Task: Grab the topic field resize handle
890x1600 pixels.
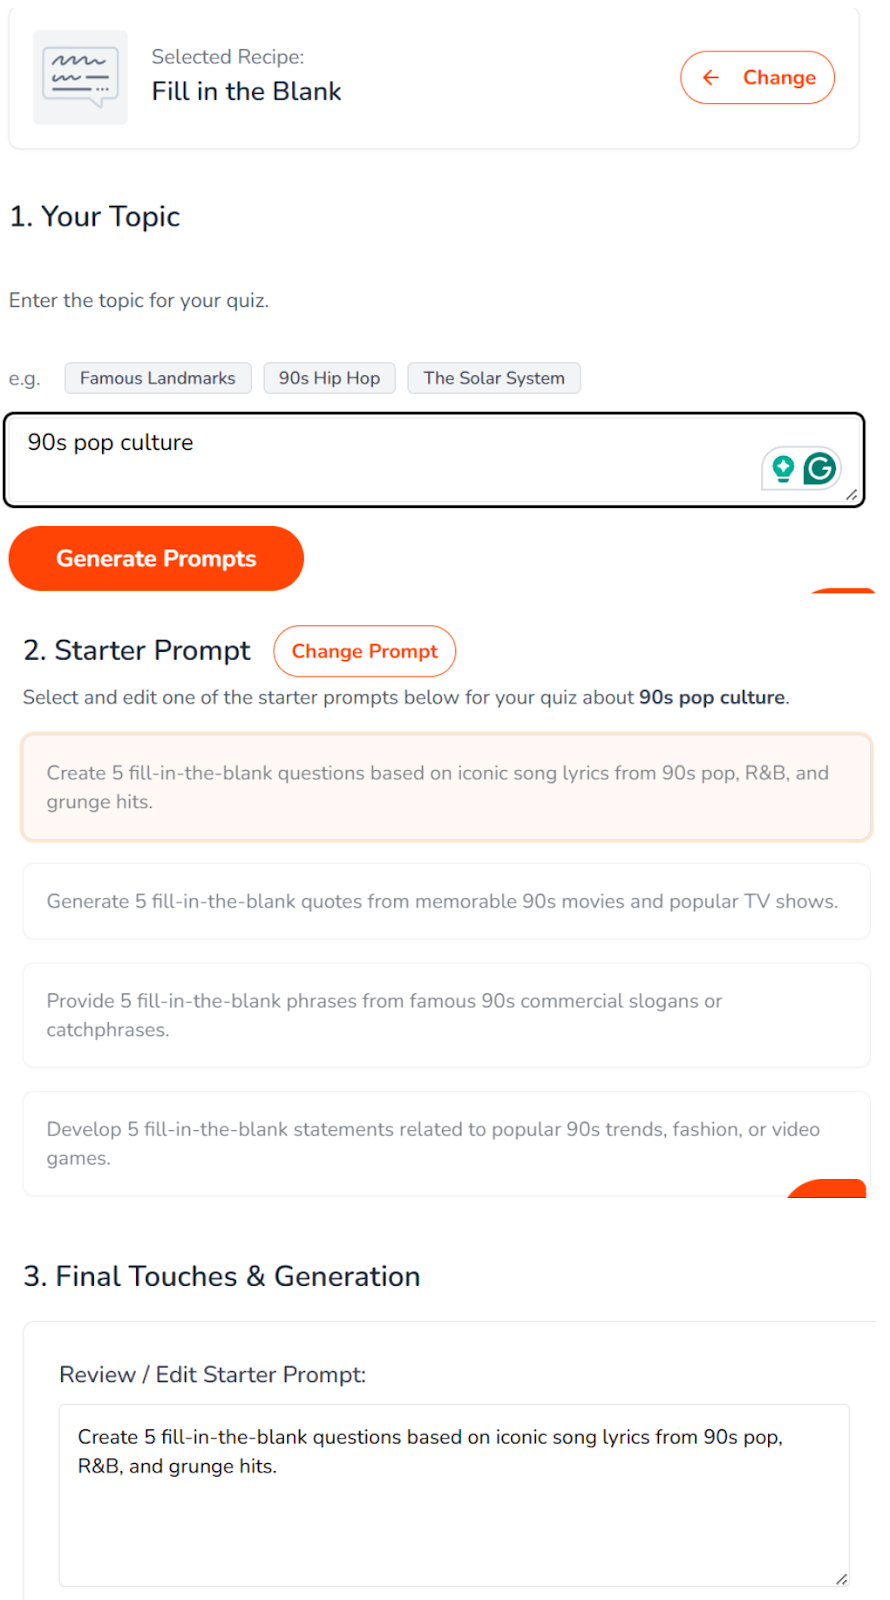Action: click(x=851, y=494)
